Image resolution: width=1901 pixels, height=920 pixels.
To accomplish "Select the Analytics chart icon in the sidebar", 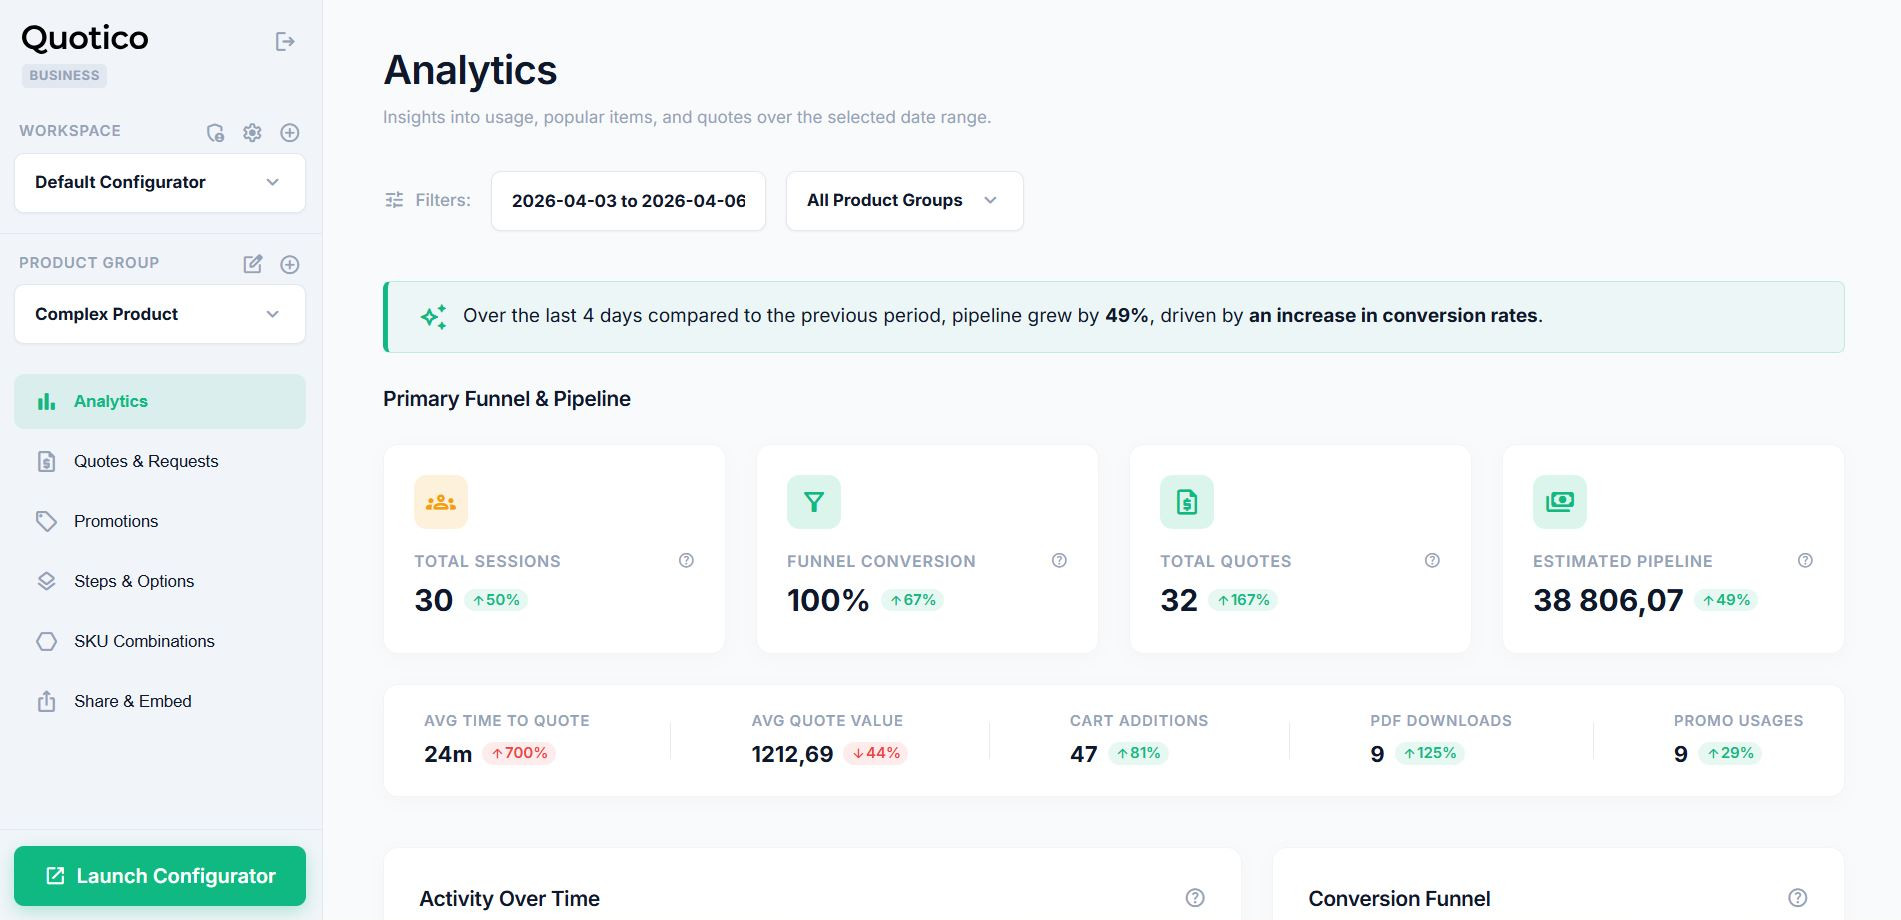I will (x=46, y=400).
